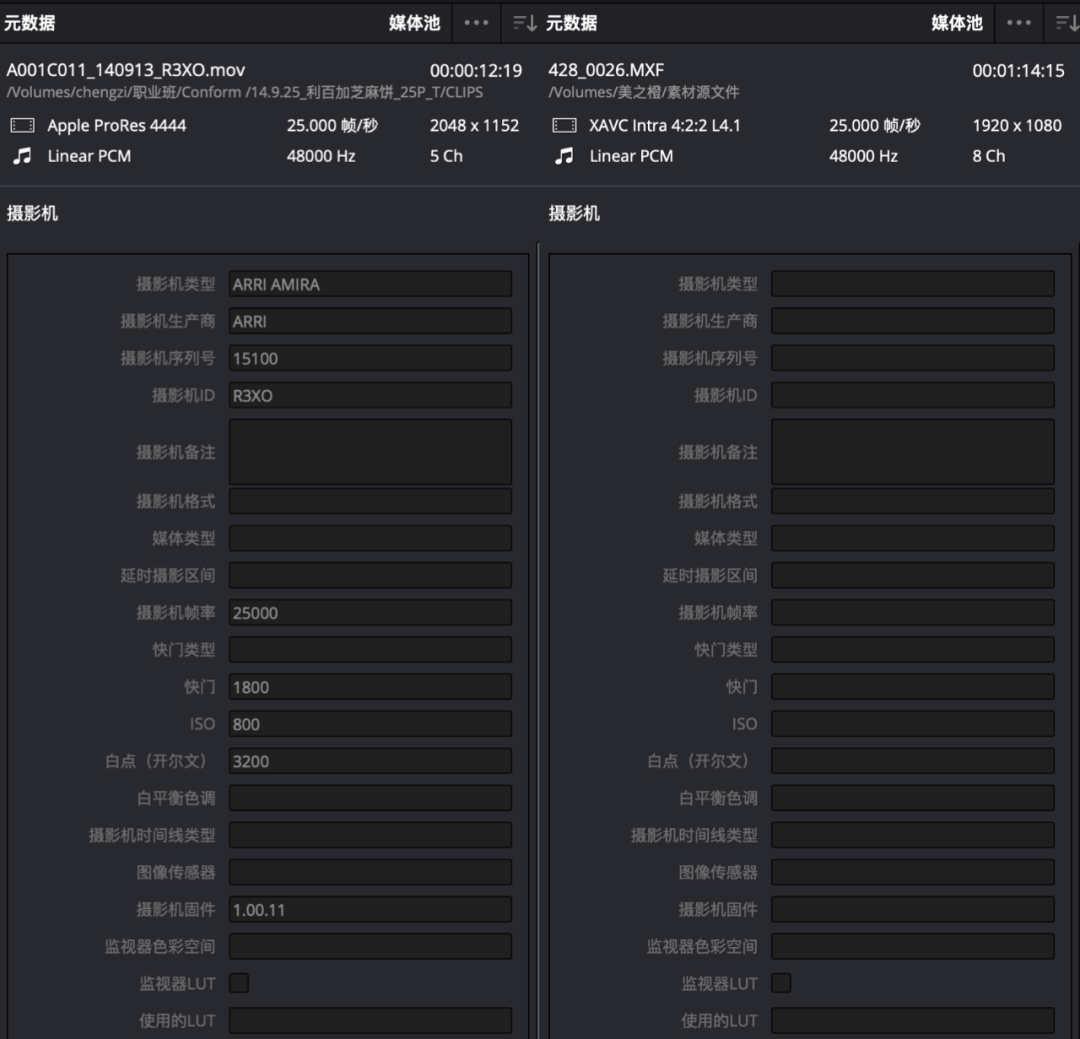Open the 媒体池 dropdown in the right panel
1080x1039 pixels.
pos(957,23)
